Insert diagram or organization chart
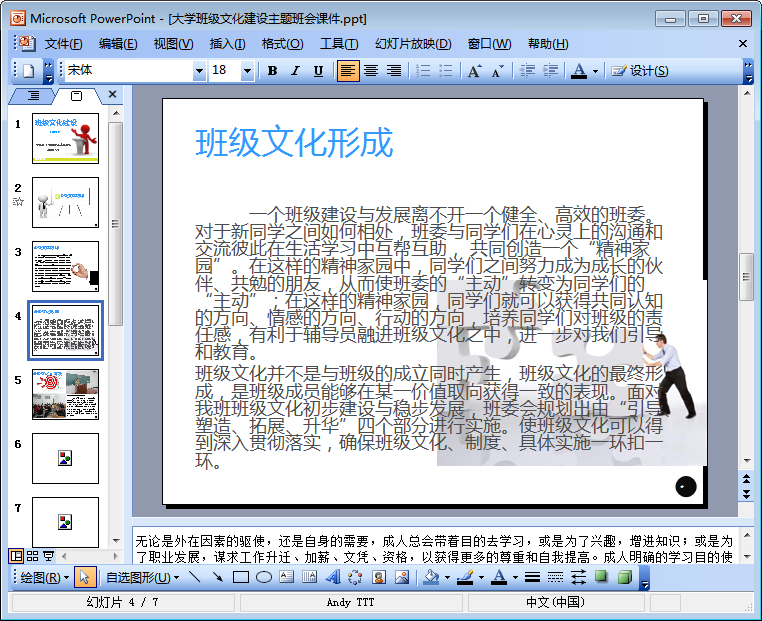 click(355, 577)
